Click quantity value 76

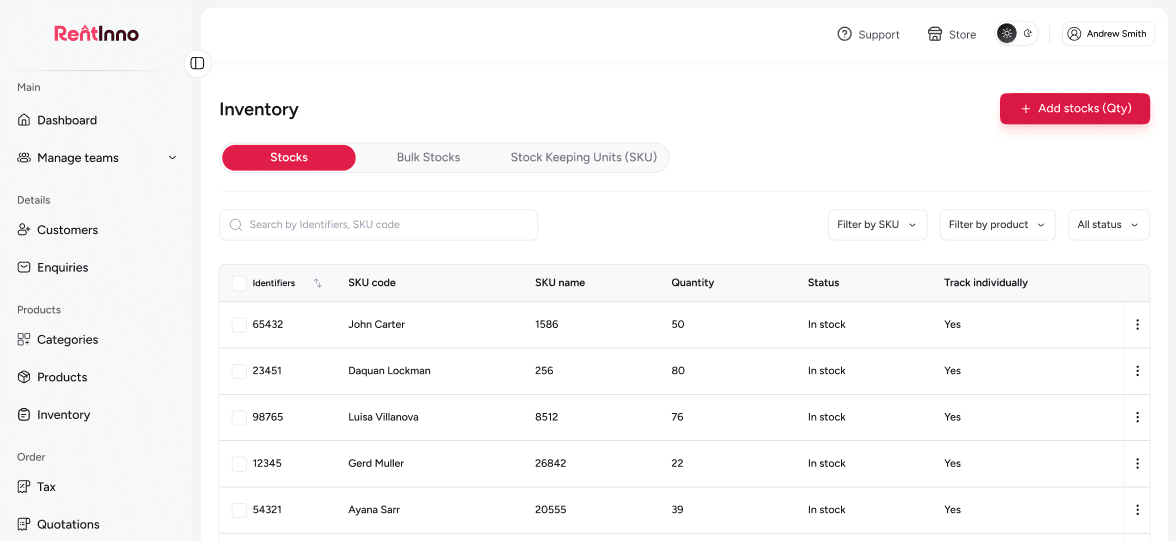coord(677,417)
